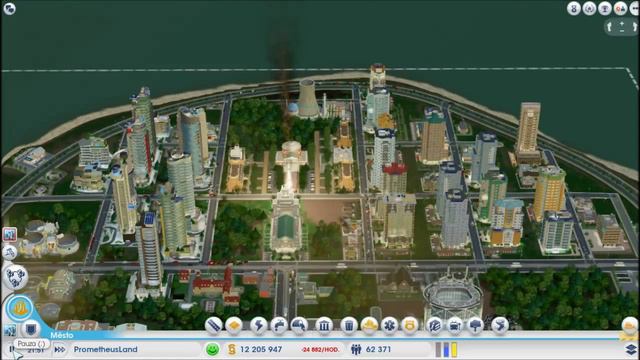Open the options menu with three dots

click(x=635, y=9)
